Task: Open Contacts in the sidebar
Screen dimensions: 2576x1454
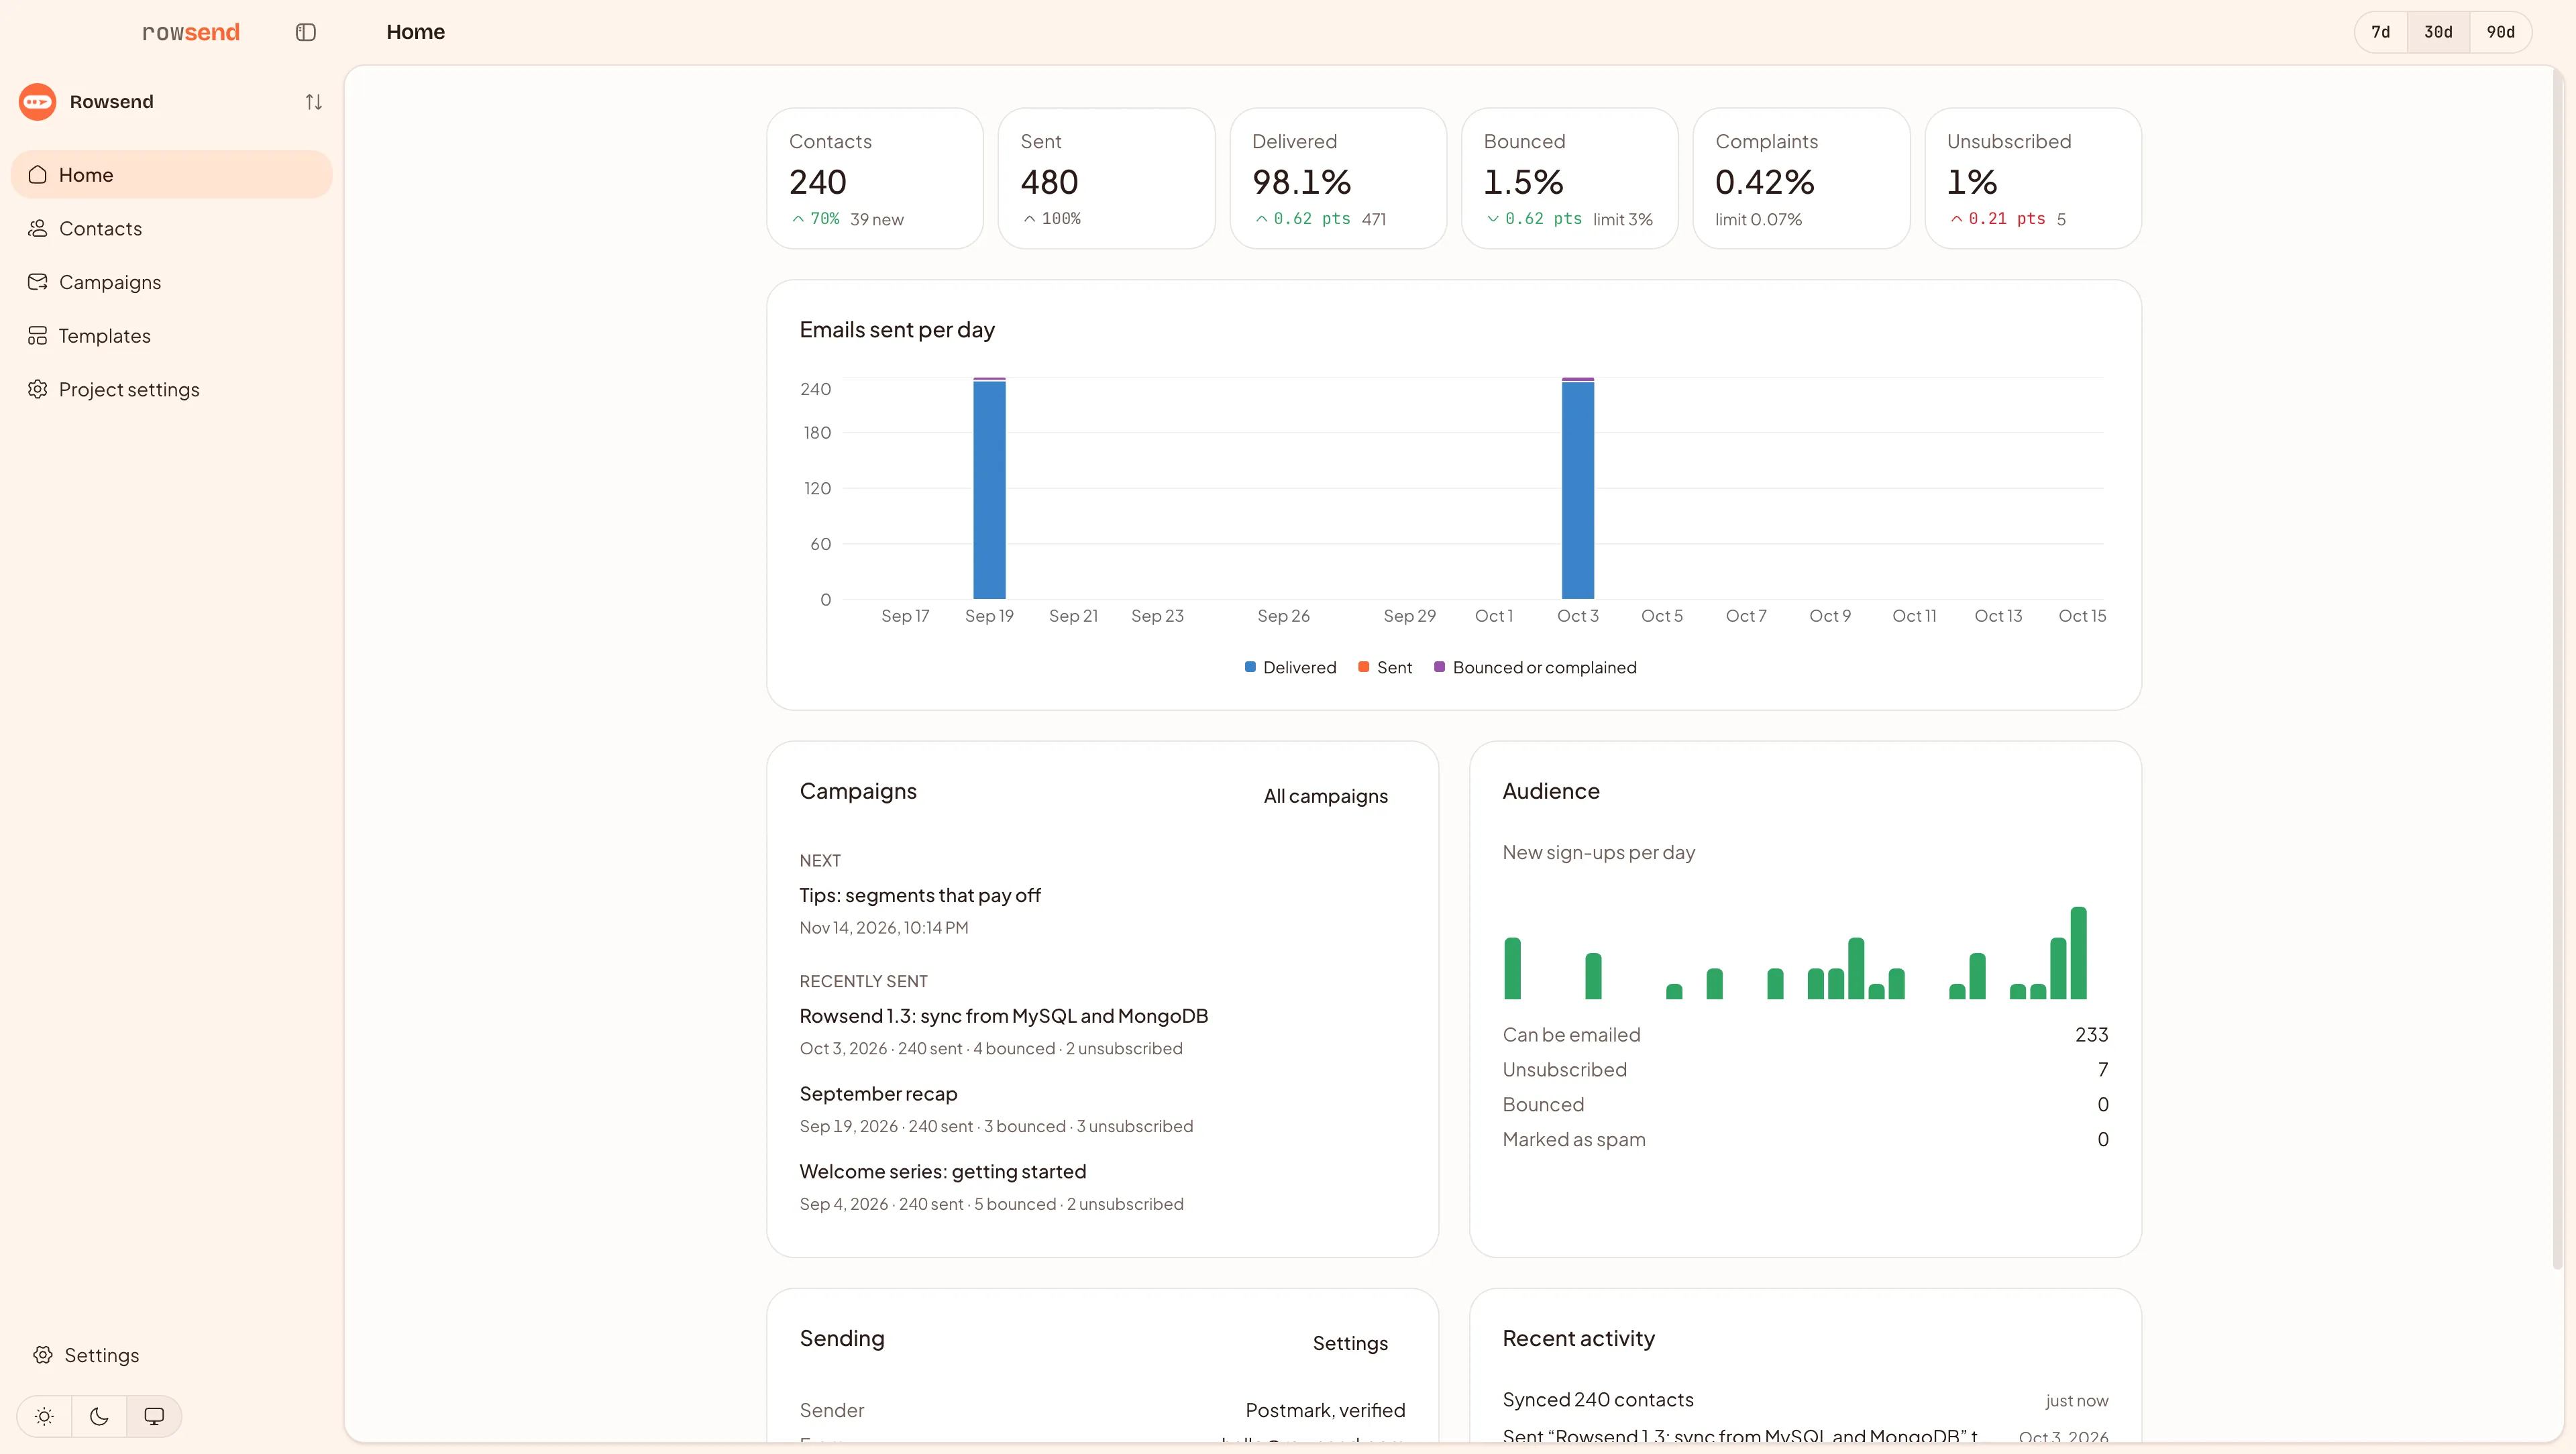Action: pos(171,229)
